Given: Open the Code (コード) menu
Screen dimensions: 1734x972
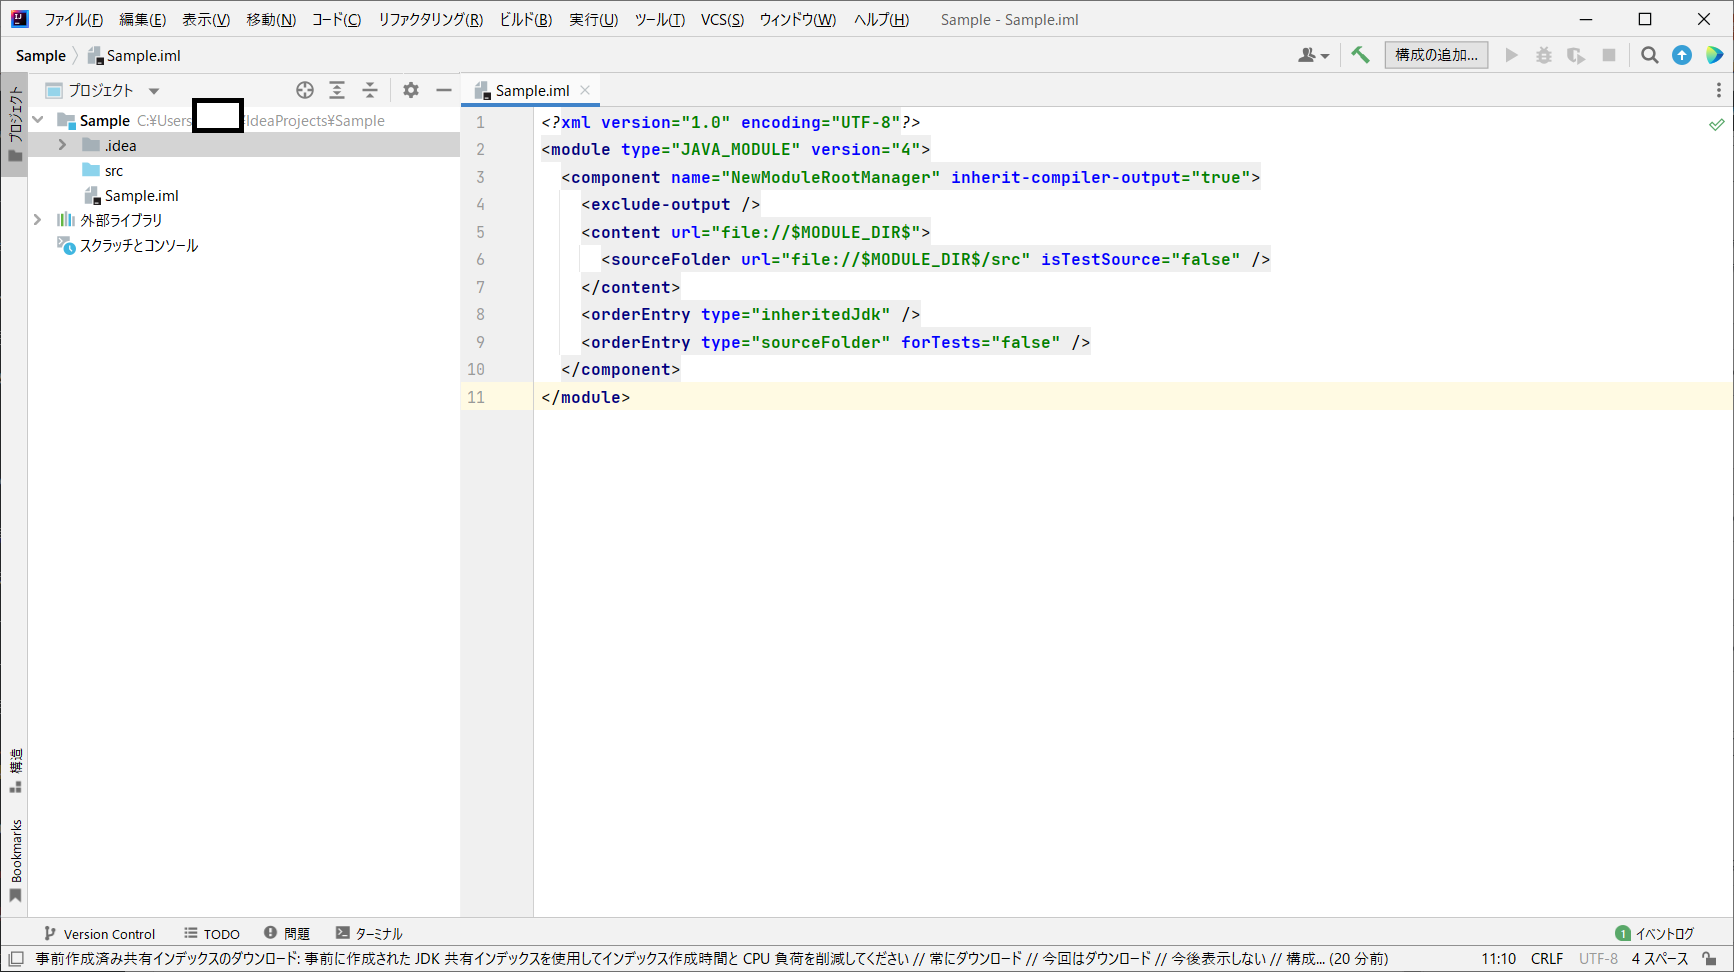Looking at the screenshot, I should click(336, 19).
